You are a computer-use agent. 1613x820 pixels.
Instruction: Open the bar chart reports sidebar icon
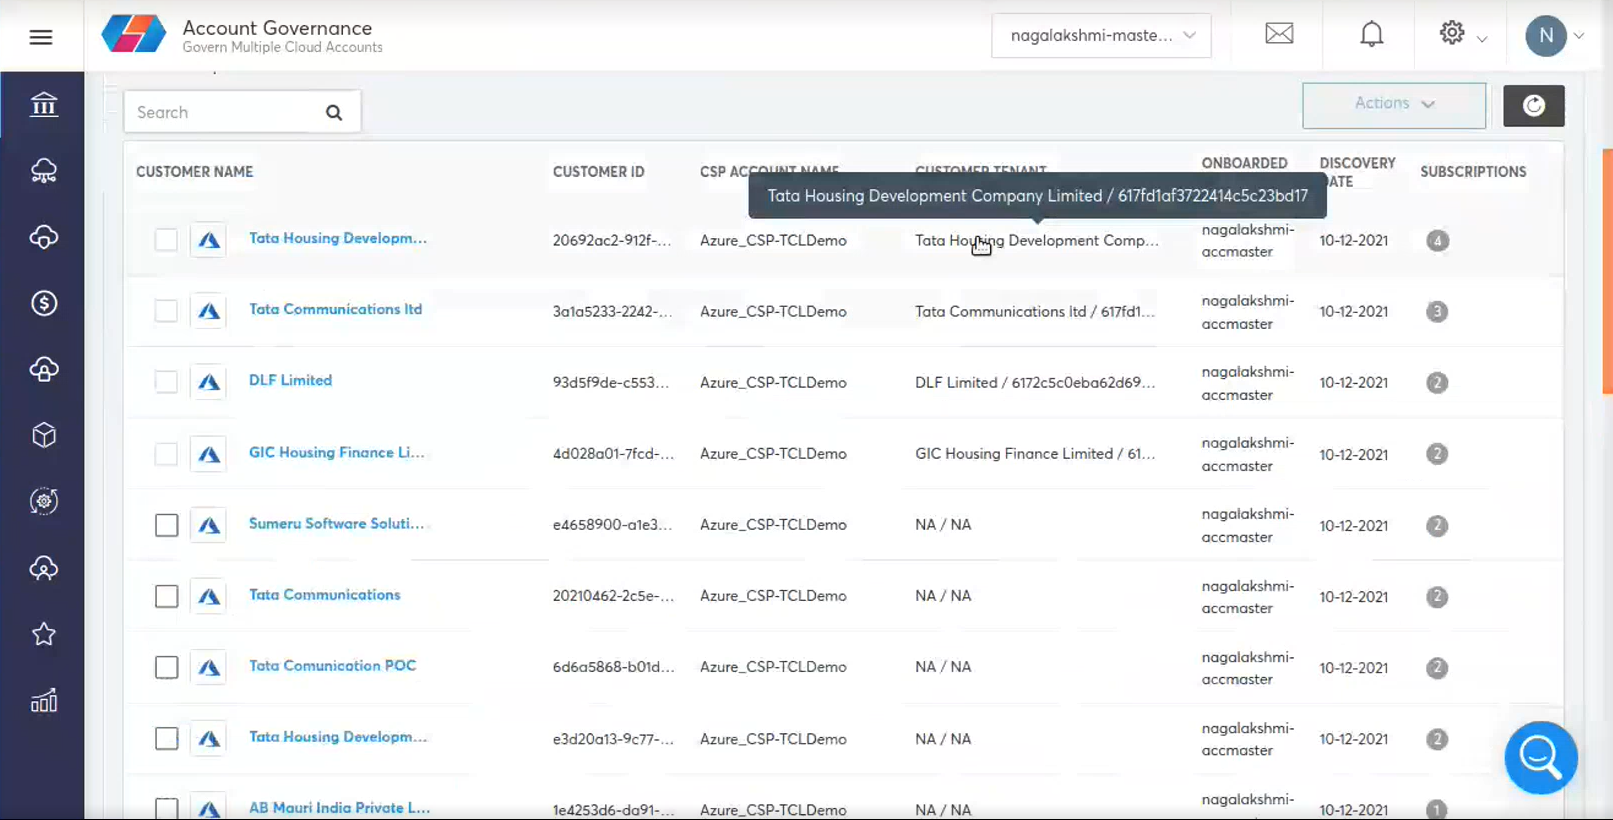[43, 700]
